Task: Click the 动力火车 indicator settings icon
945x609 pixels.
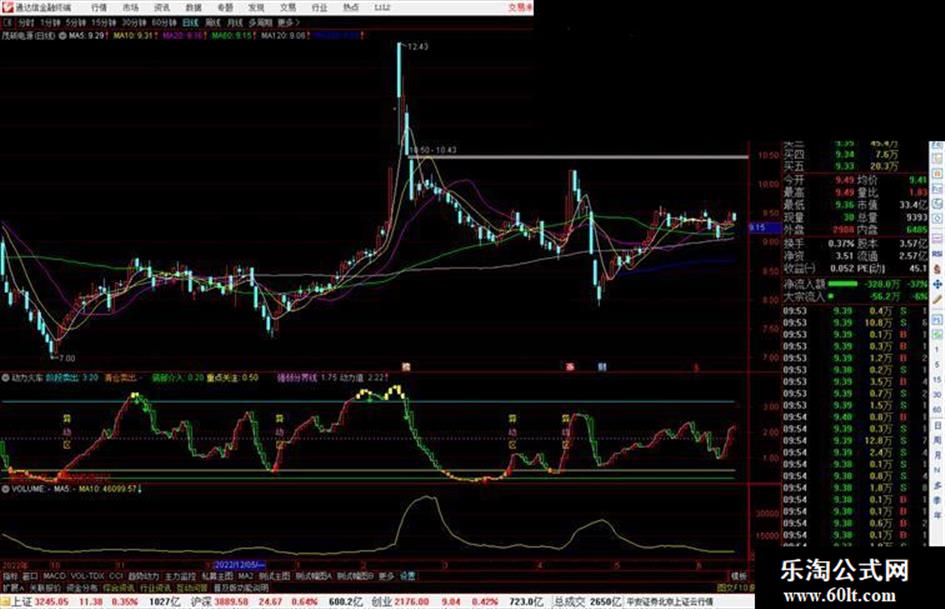Action: coord(5,378)
